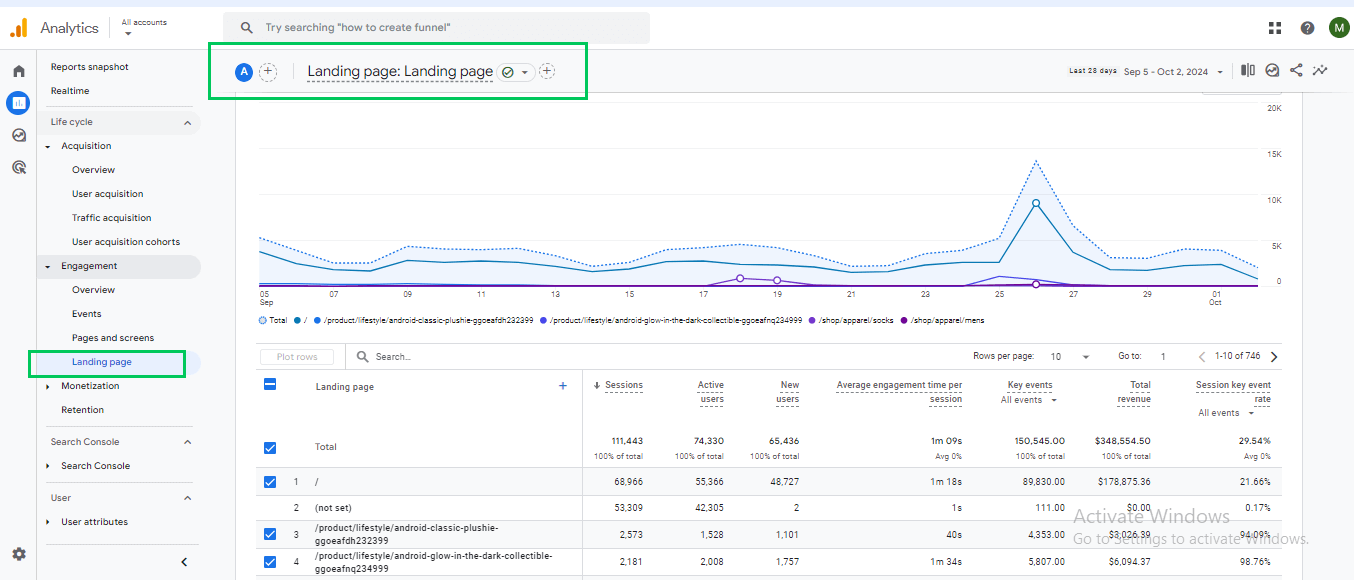Open Admin settings gear icon

click(18, 554)
